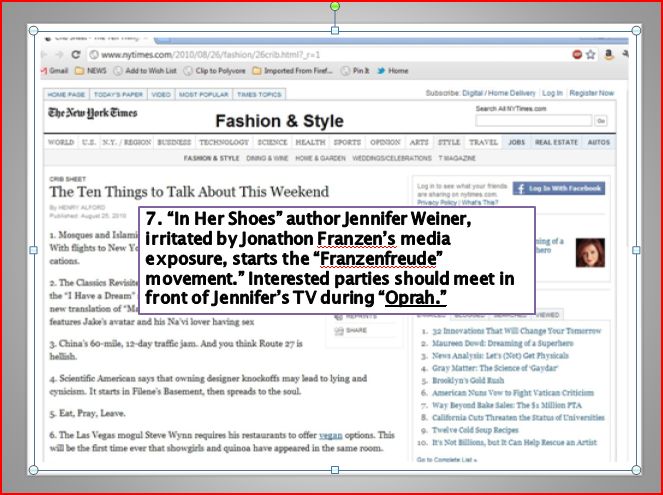Open the MOST POPULAR tab
Image resolution: width=663 pixels, height=495 pixels.
pyautogui.click(x=203, y=94)
